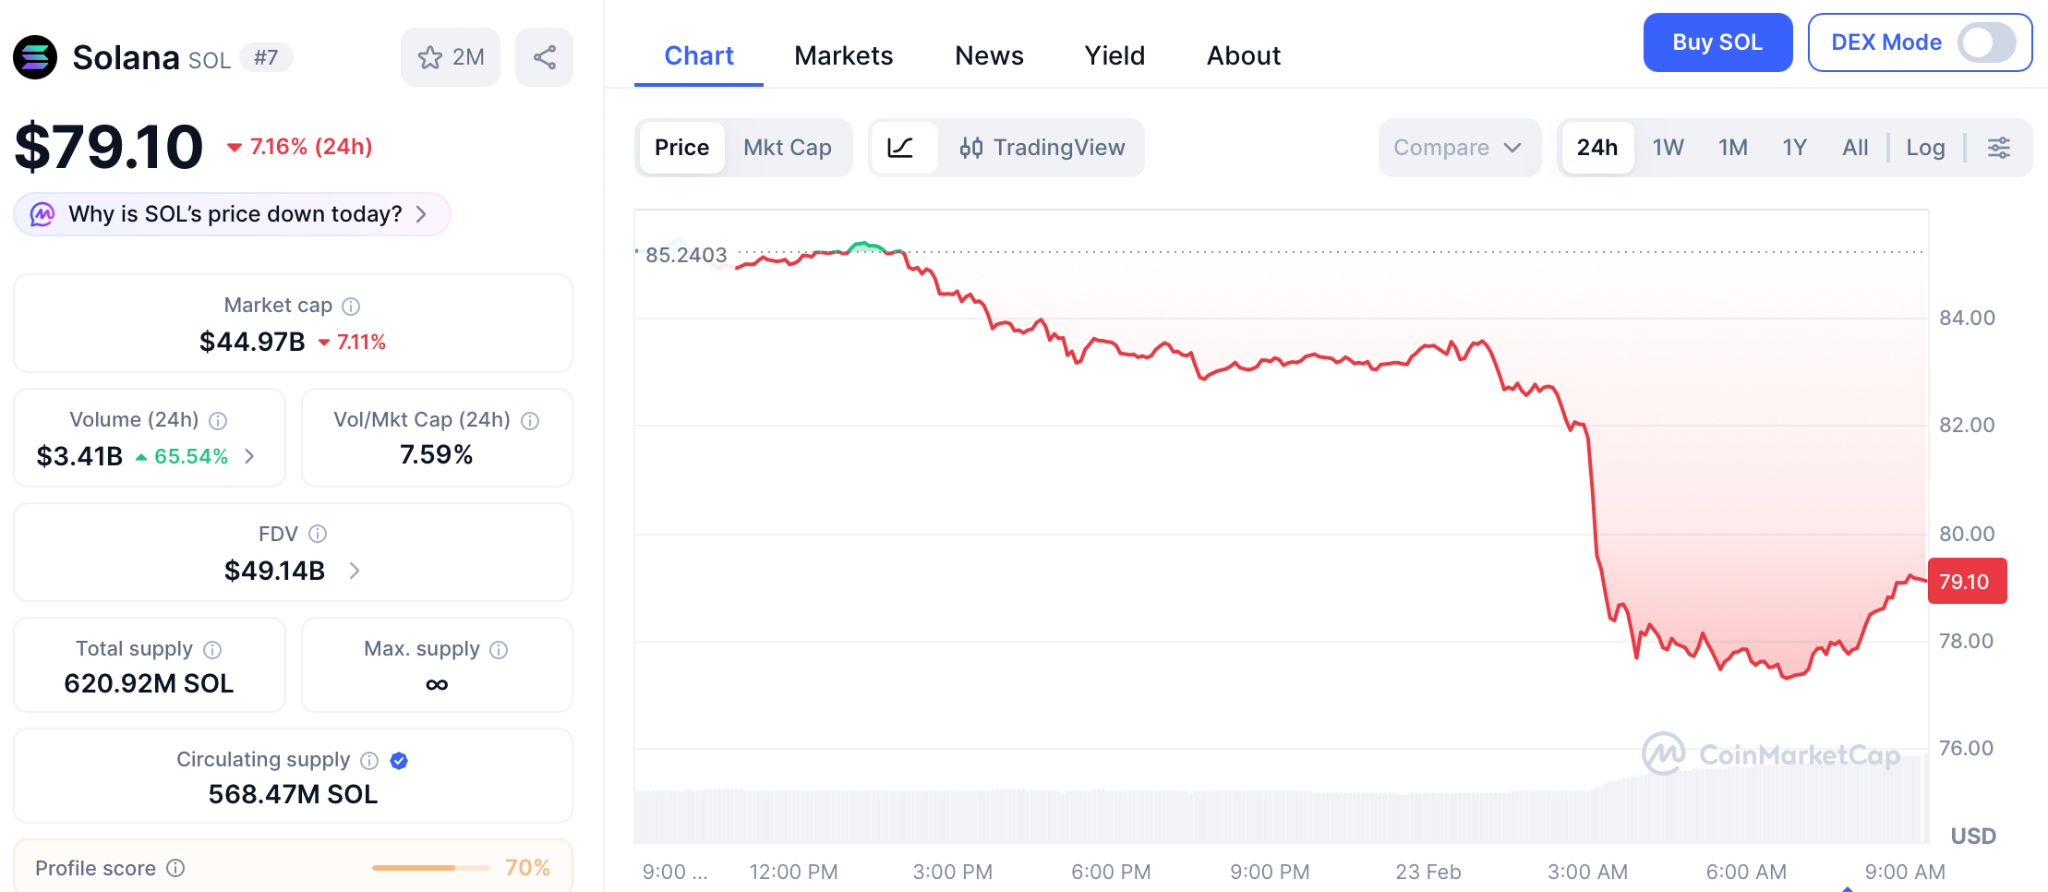The height and width of the screenshot is (892, 2048).
Task: Click the Volume (24h) info icon
Action: [219, 420]
